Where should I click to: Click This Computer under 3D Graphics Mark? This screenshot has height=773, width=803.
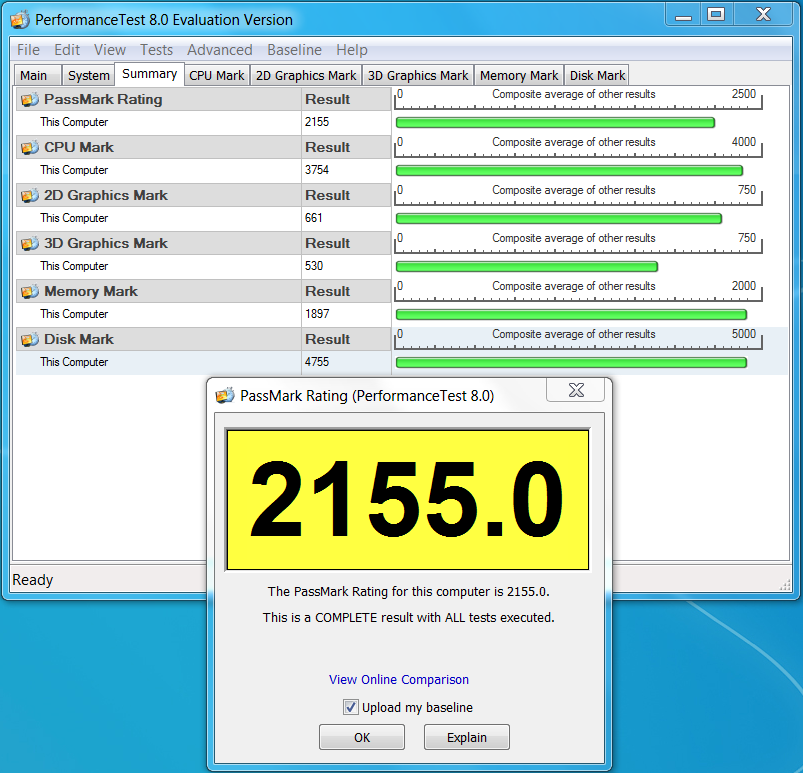[x=74, y=266]
